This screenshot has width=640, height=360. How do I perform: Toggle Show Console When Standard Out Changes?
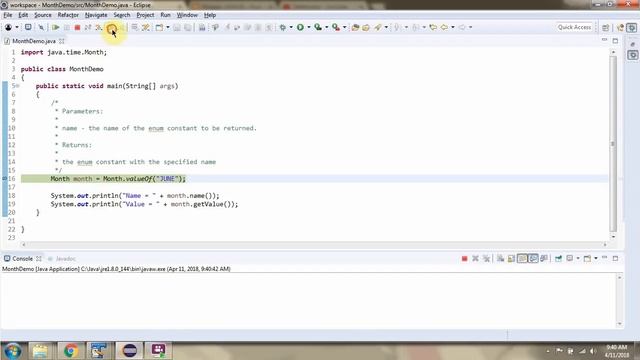pos(533,258)
